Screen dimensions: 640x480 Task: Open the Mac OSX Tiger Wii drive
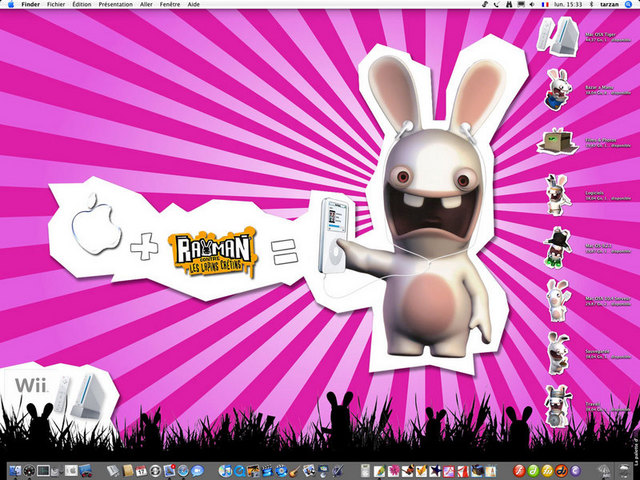[558, 36]
